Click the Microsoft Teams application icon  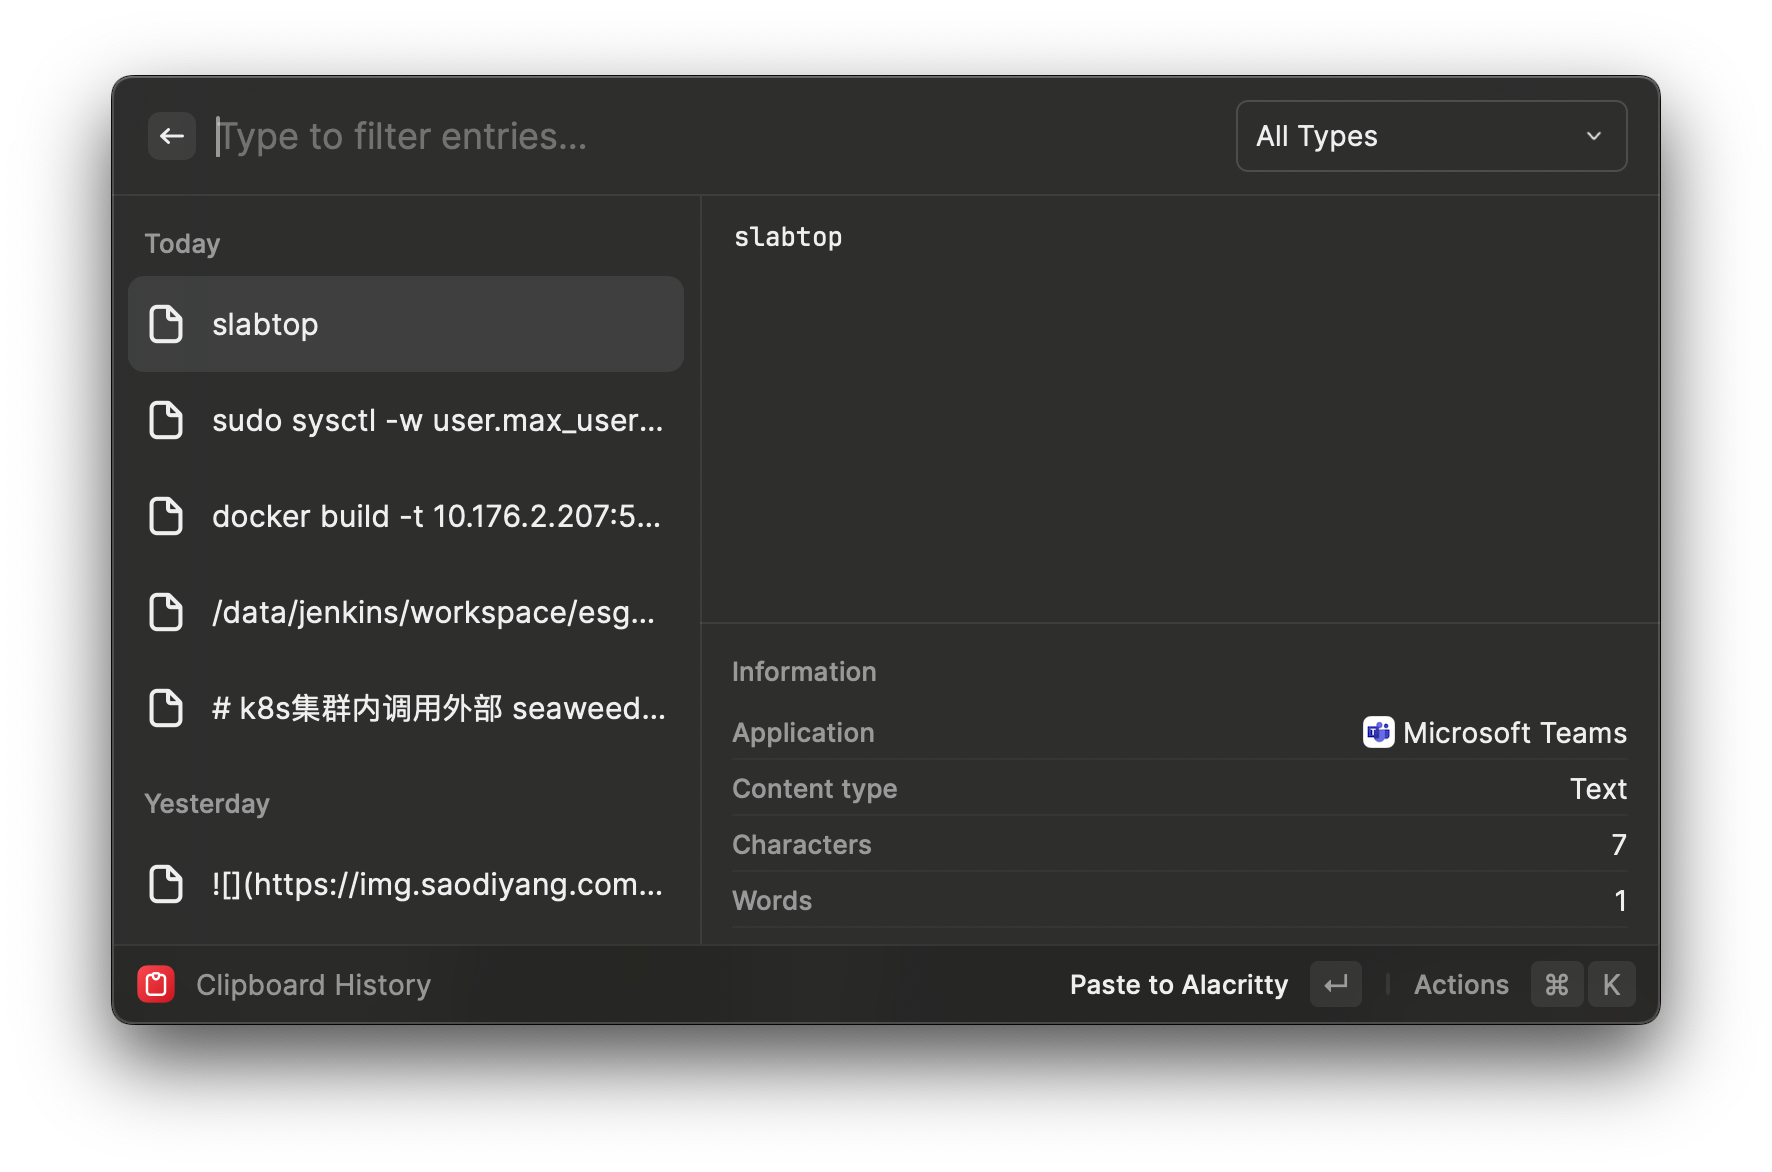(x=1378, y=732)
